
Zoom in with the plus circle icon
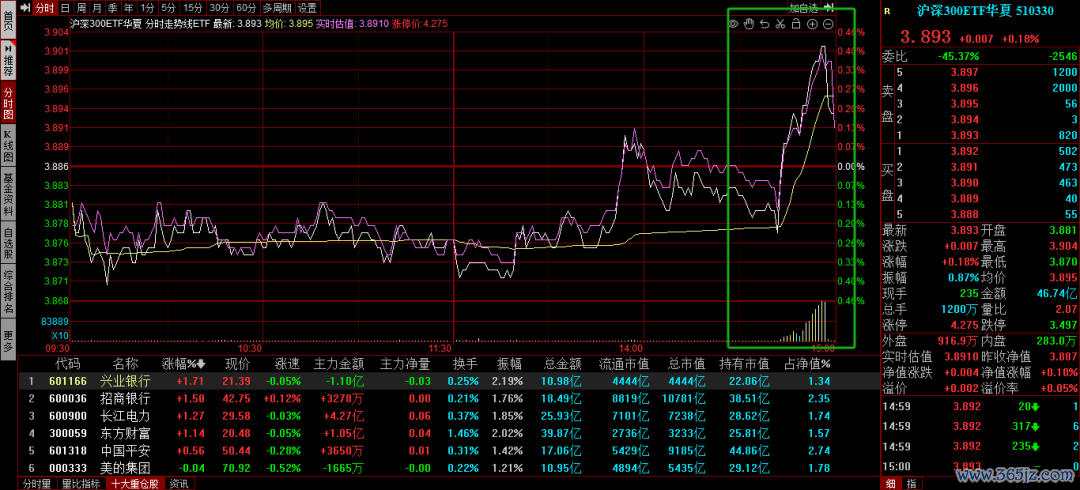(x=812, y=25)
